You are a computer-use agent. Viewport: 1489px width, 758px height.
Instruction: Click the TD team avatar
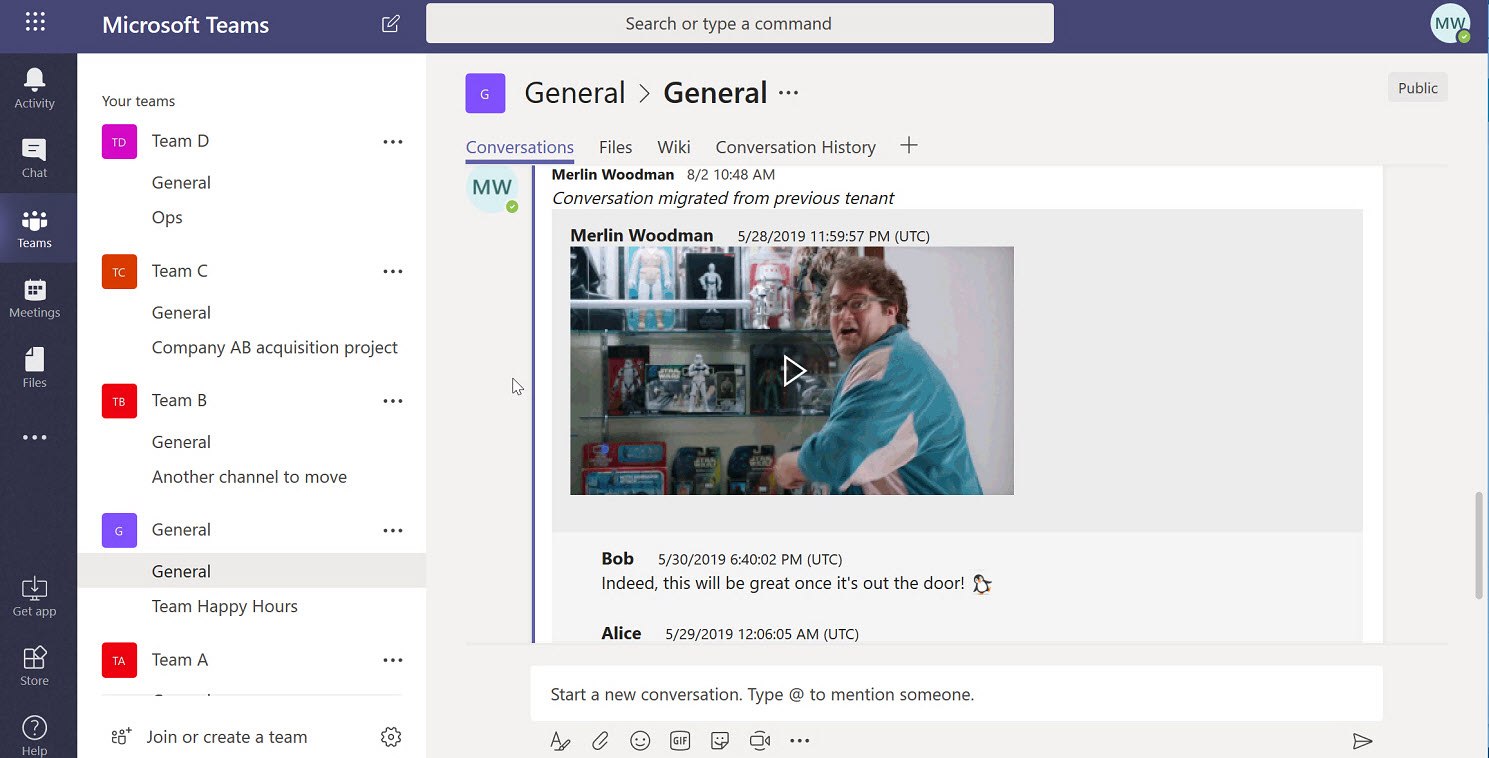coord(119,142)
